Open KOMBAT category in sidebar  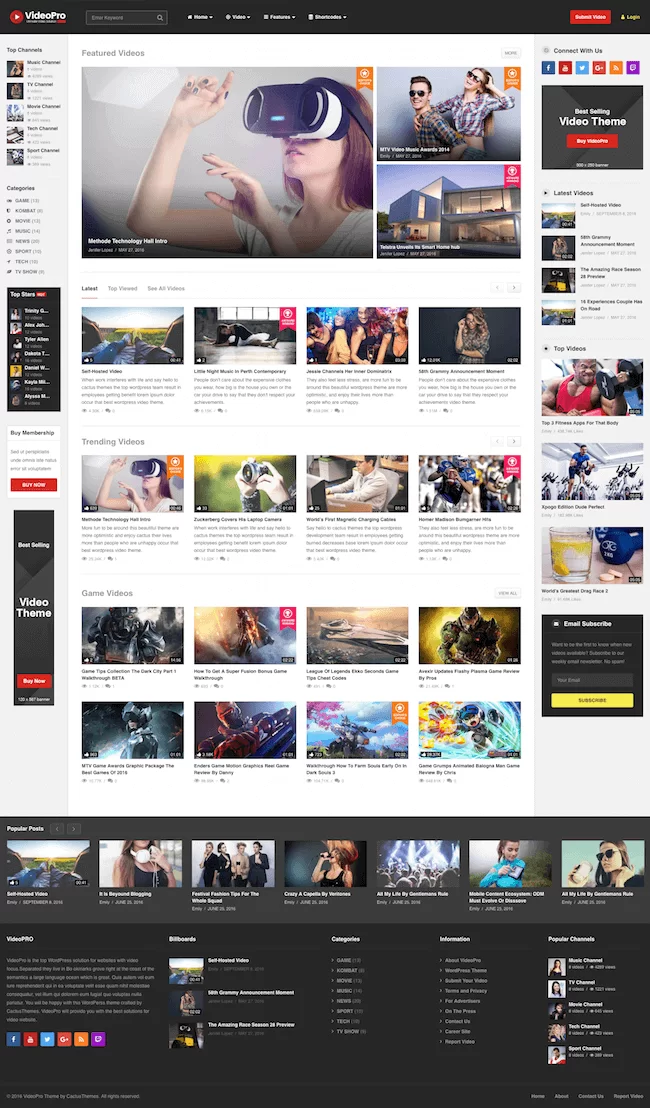(25, 211)
